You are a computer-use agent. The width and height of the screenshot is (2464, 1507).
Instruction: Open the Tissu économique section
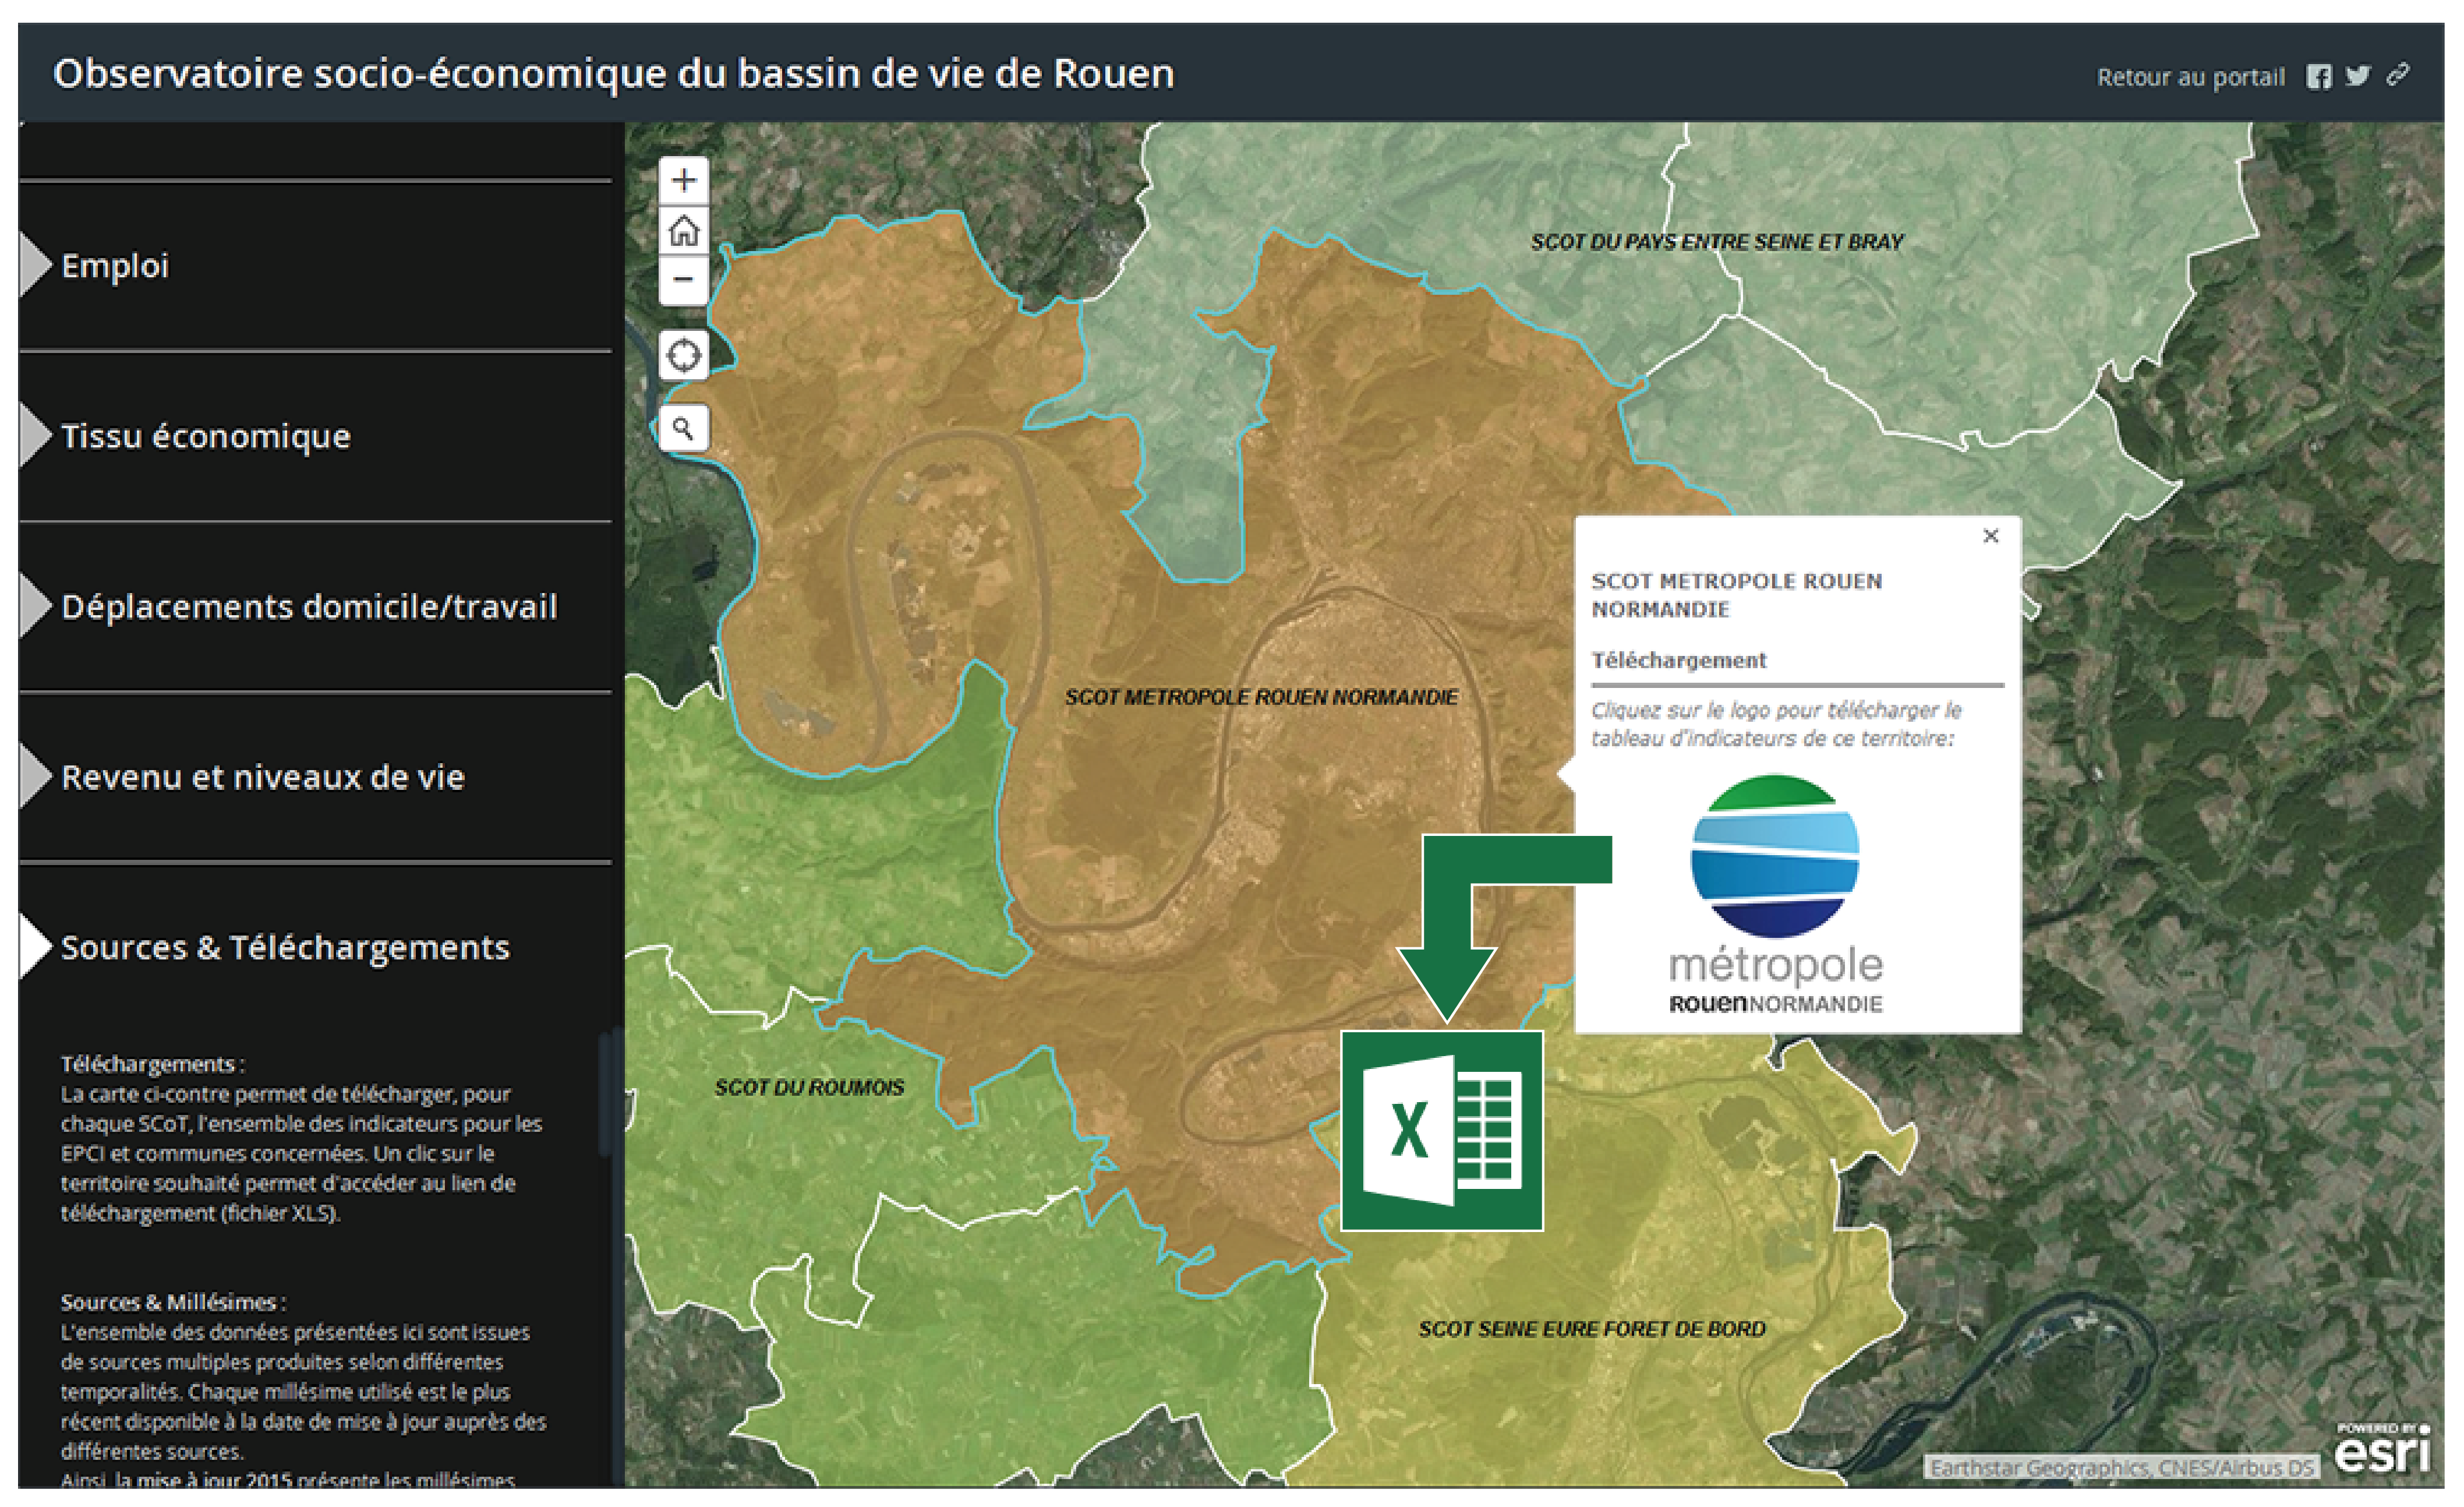pos(315,436)
